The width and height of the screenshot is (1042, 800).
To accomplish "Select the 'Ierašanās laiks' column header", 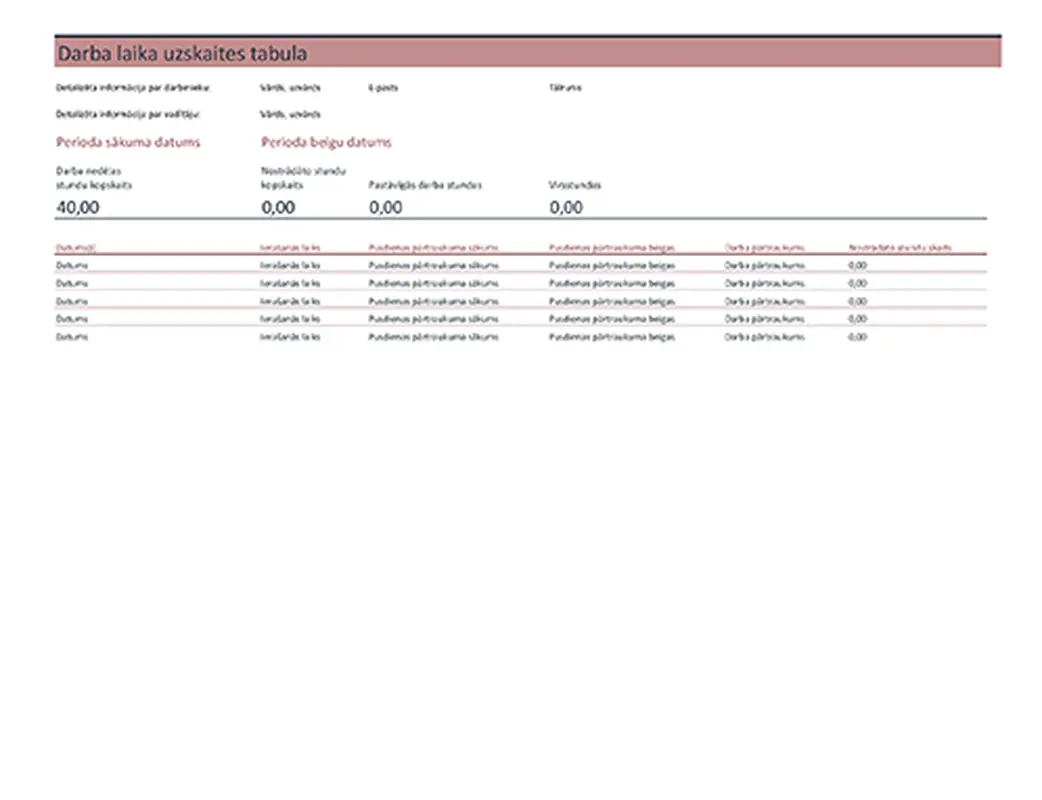I will coord(290,247).
